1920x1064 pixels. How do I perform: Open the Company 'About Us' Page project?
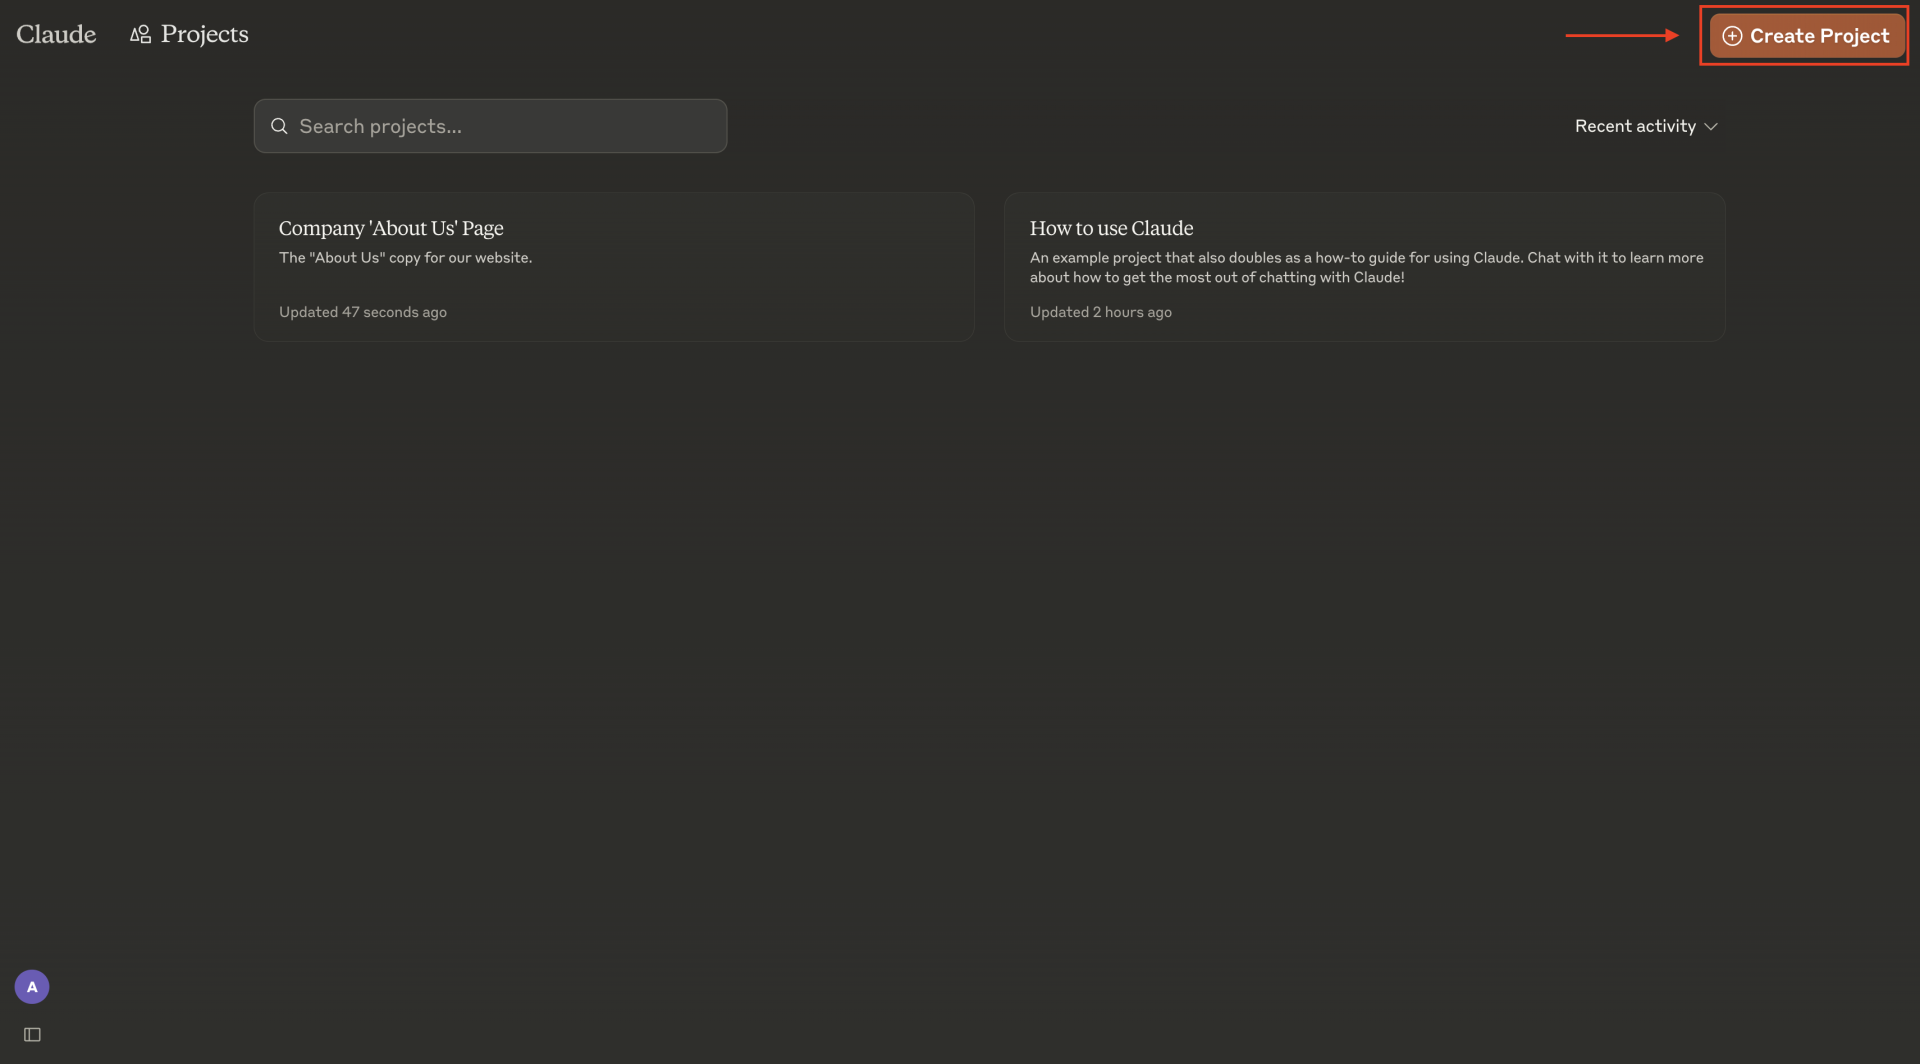pos(613,266)
